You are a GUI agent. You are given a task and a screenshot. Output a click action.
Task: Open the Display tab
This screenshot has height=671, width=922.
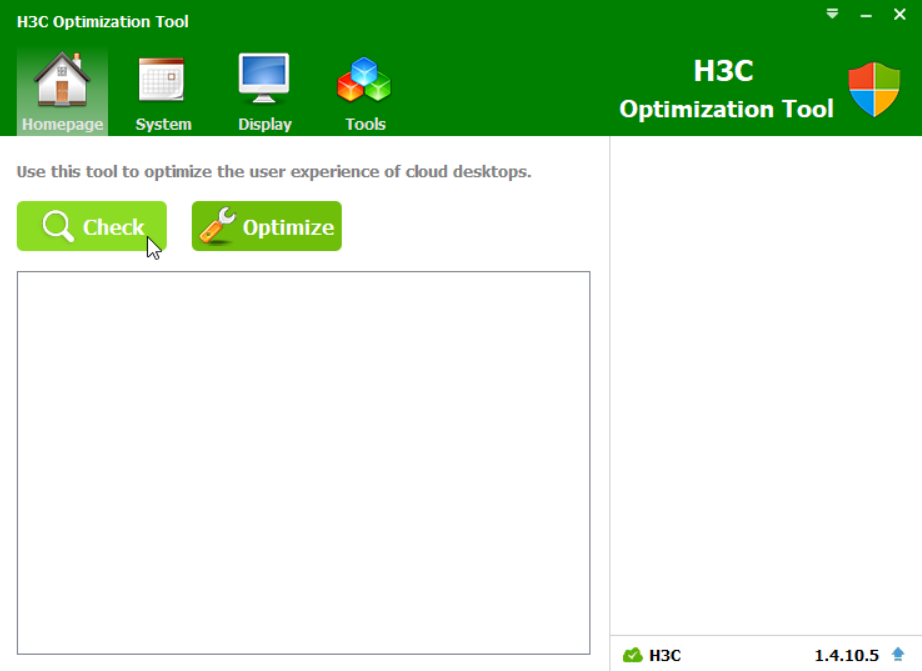click(x=264, y=92)
